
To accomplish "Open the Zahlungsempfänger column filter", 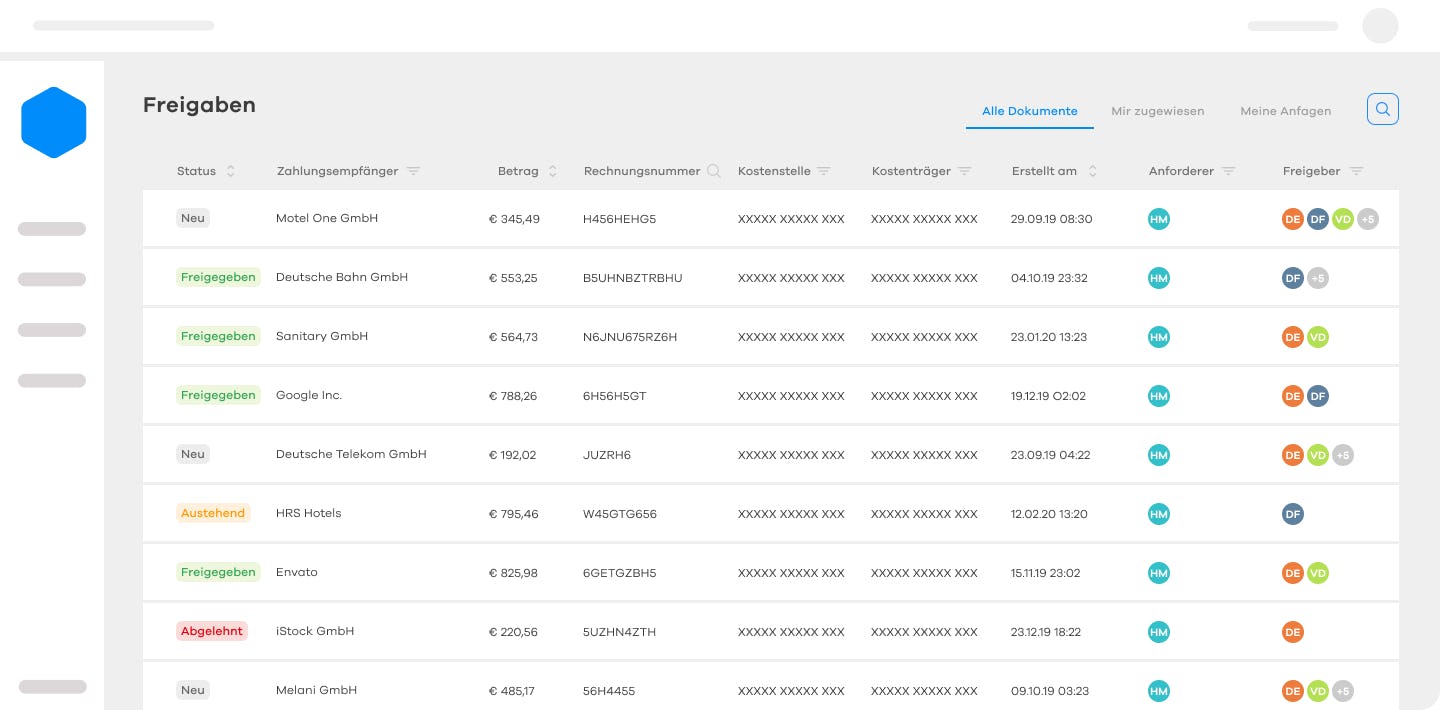I will click(413, 171).
